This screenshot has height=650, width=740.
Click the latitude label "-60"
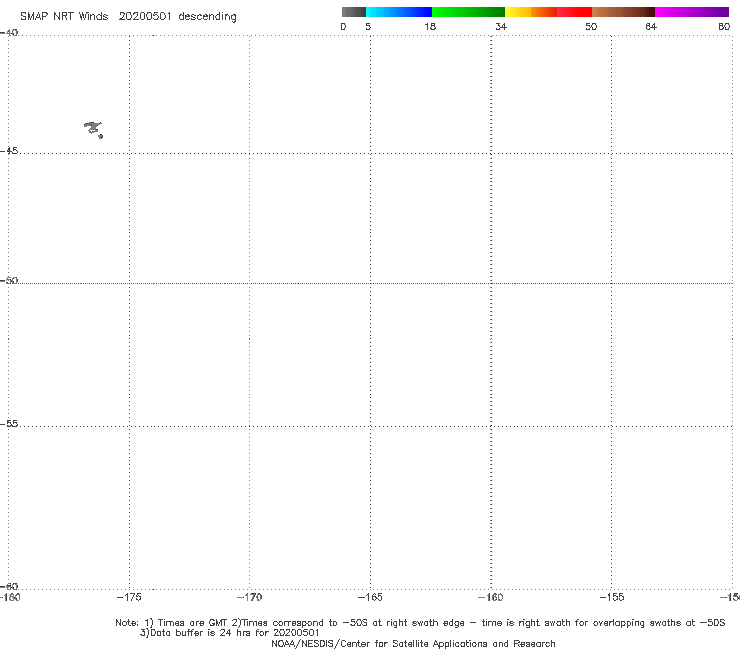pos(9,586)
